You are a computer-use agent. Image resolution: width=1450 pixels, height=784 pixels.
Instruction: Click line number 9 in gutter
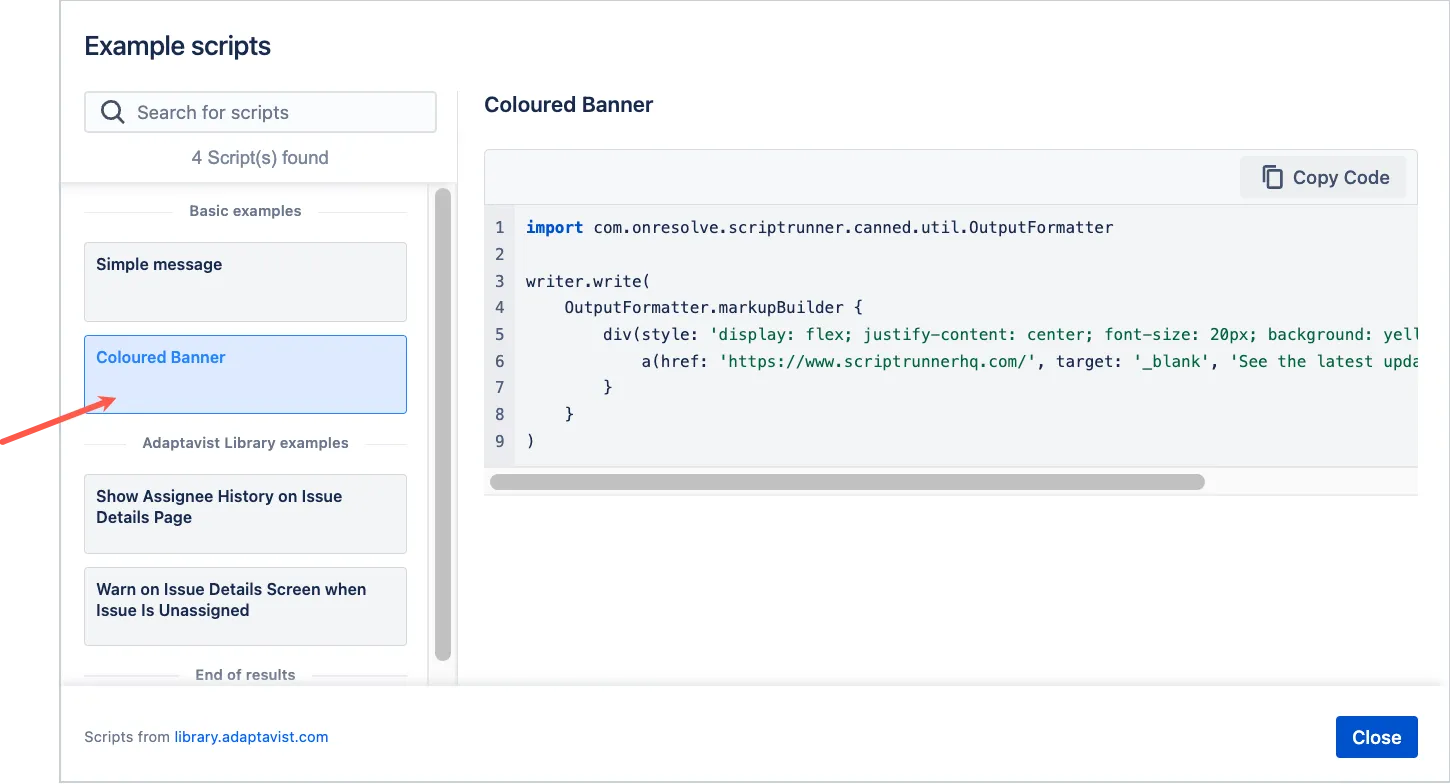499,441
